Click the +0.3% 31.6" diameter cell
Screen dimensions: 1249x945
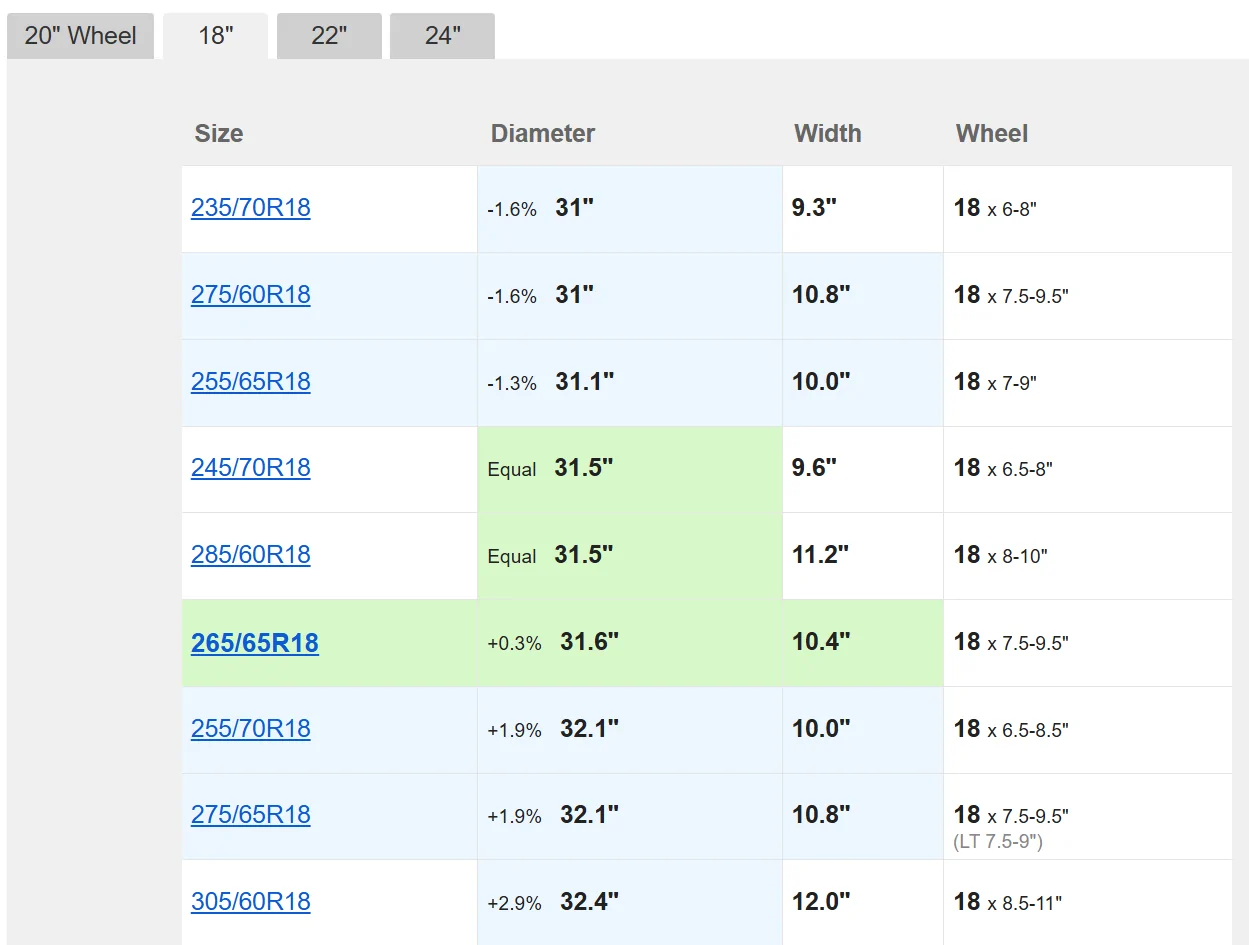click(629, 643)
